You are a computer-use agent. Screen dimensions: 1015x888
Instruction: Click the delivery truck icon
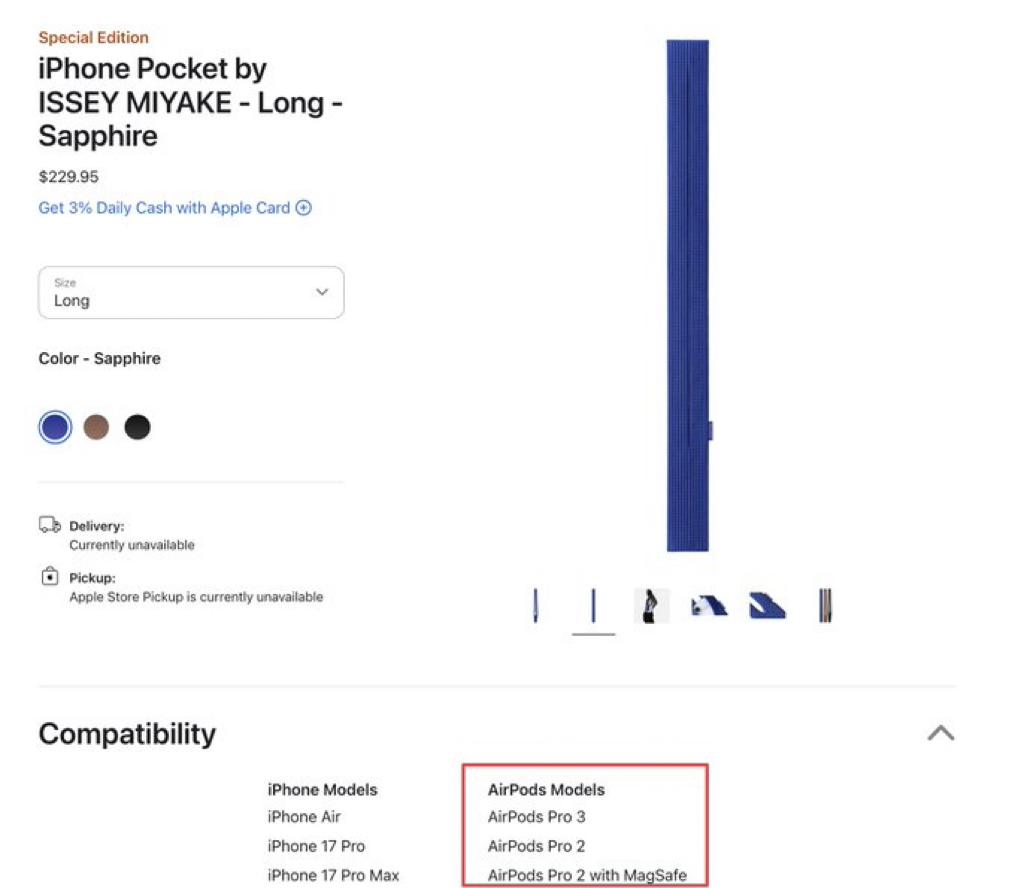[x=50, y=525]
